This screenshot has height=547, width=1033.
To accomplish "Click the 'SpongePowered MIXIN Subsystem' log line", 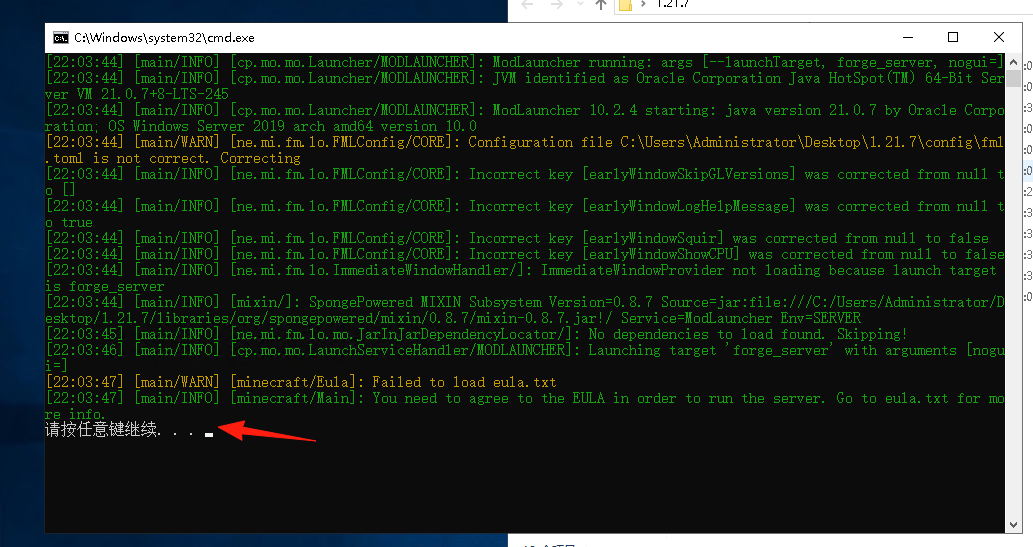I will point(525,310).
